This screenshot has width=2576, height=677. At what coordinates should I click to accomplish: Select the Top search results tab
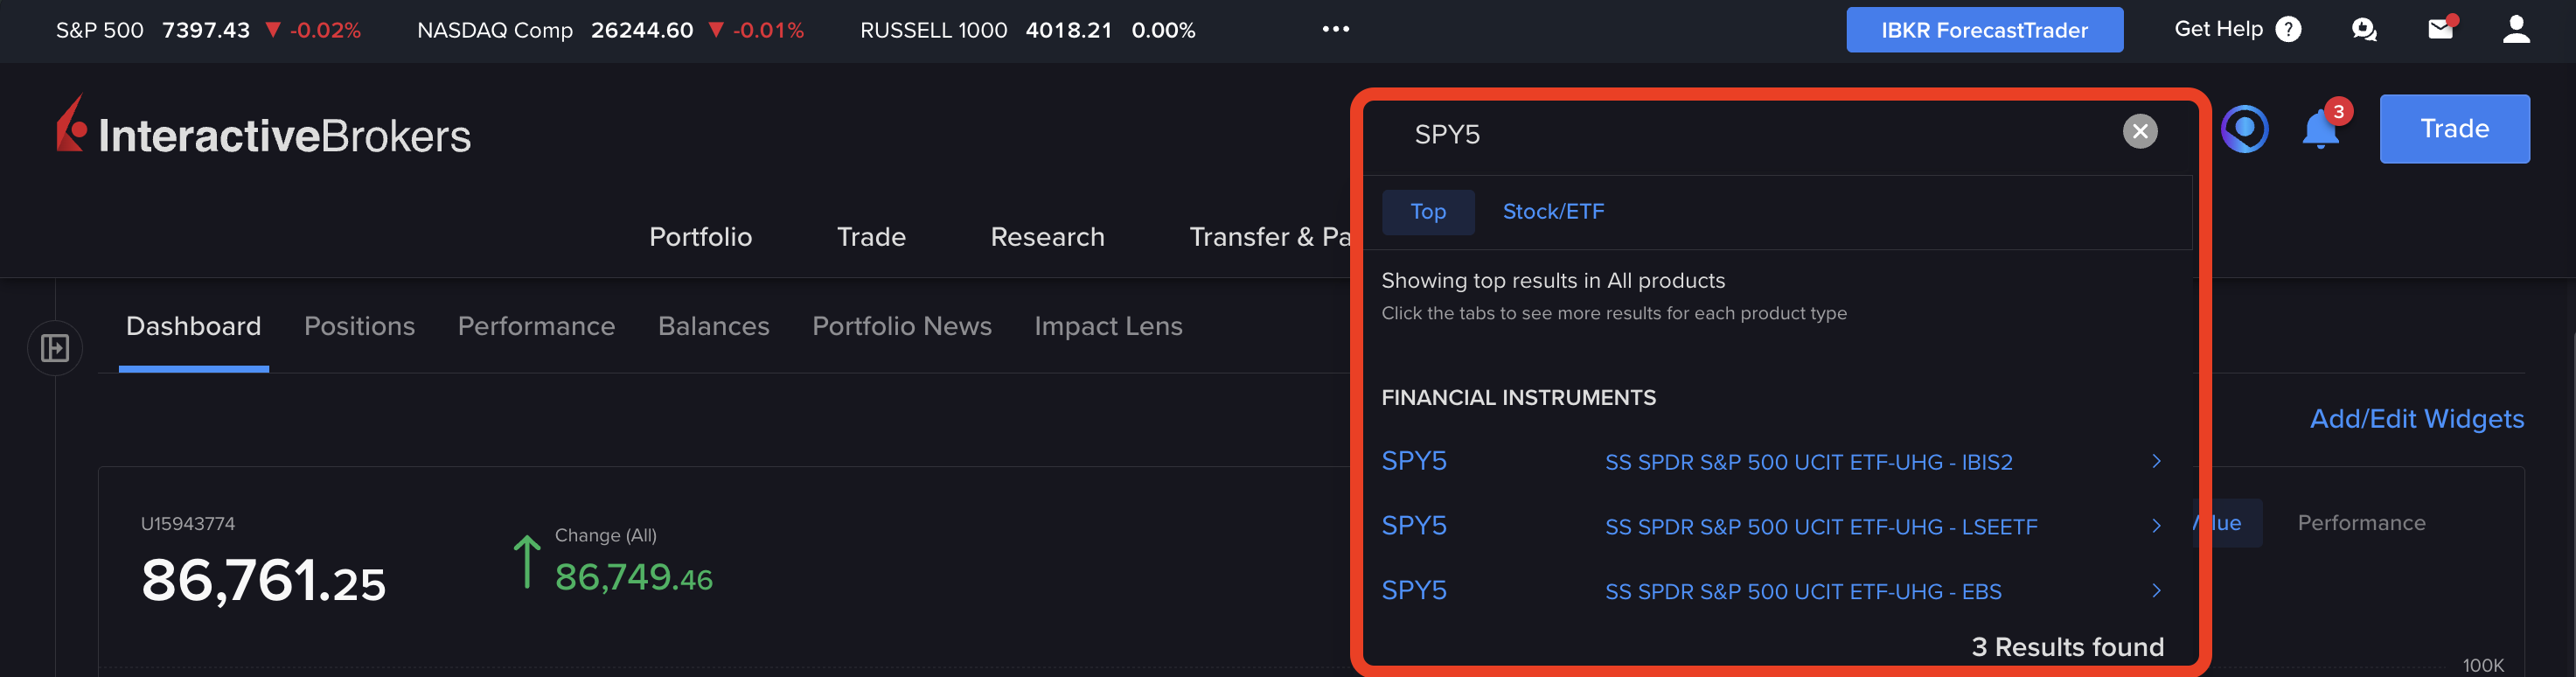coord(1428,212)
